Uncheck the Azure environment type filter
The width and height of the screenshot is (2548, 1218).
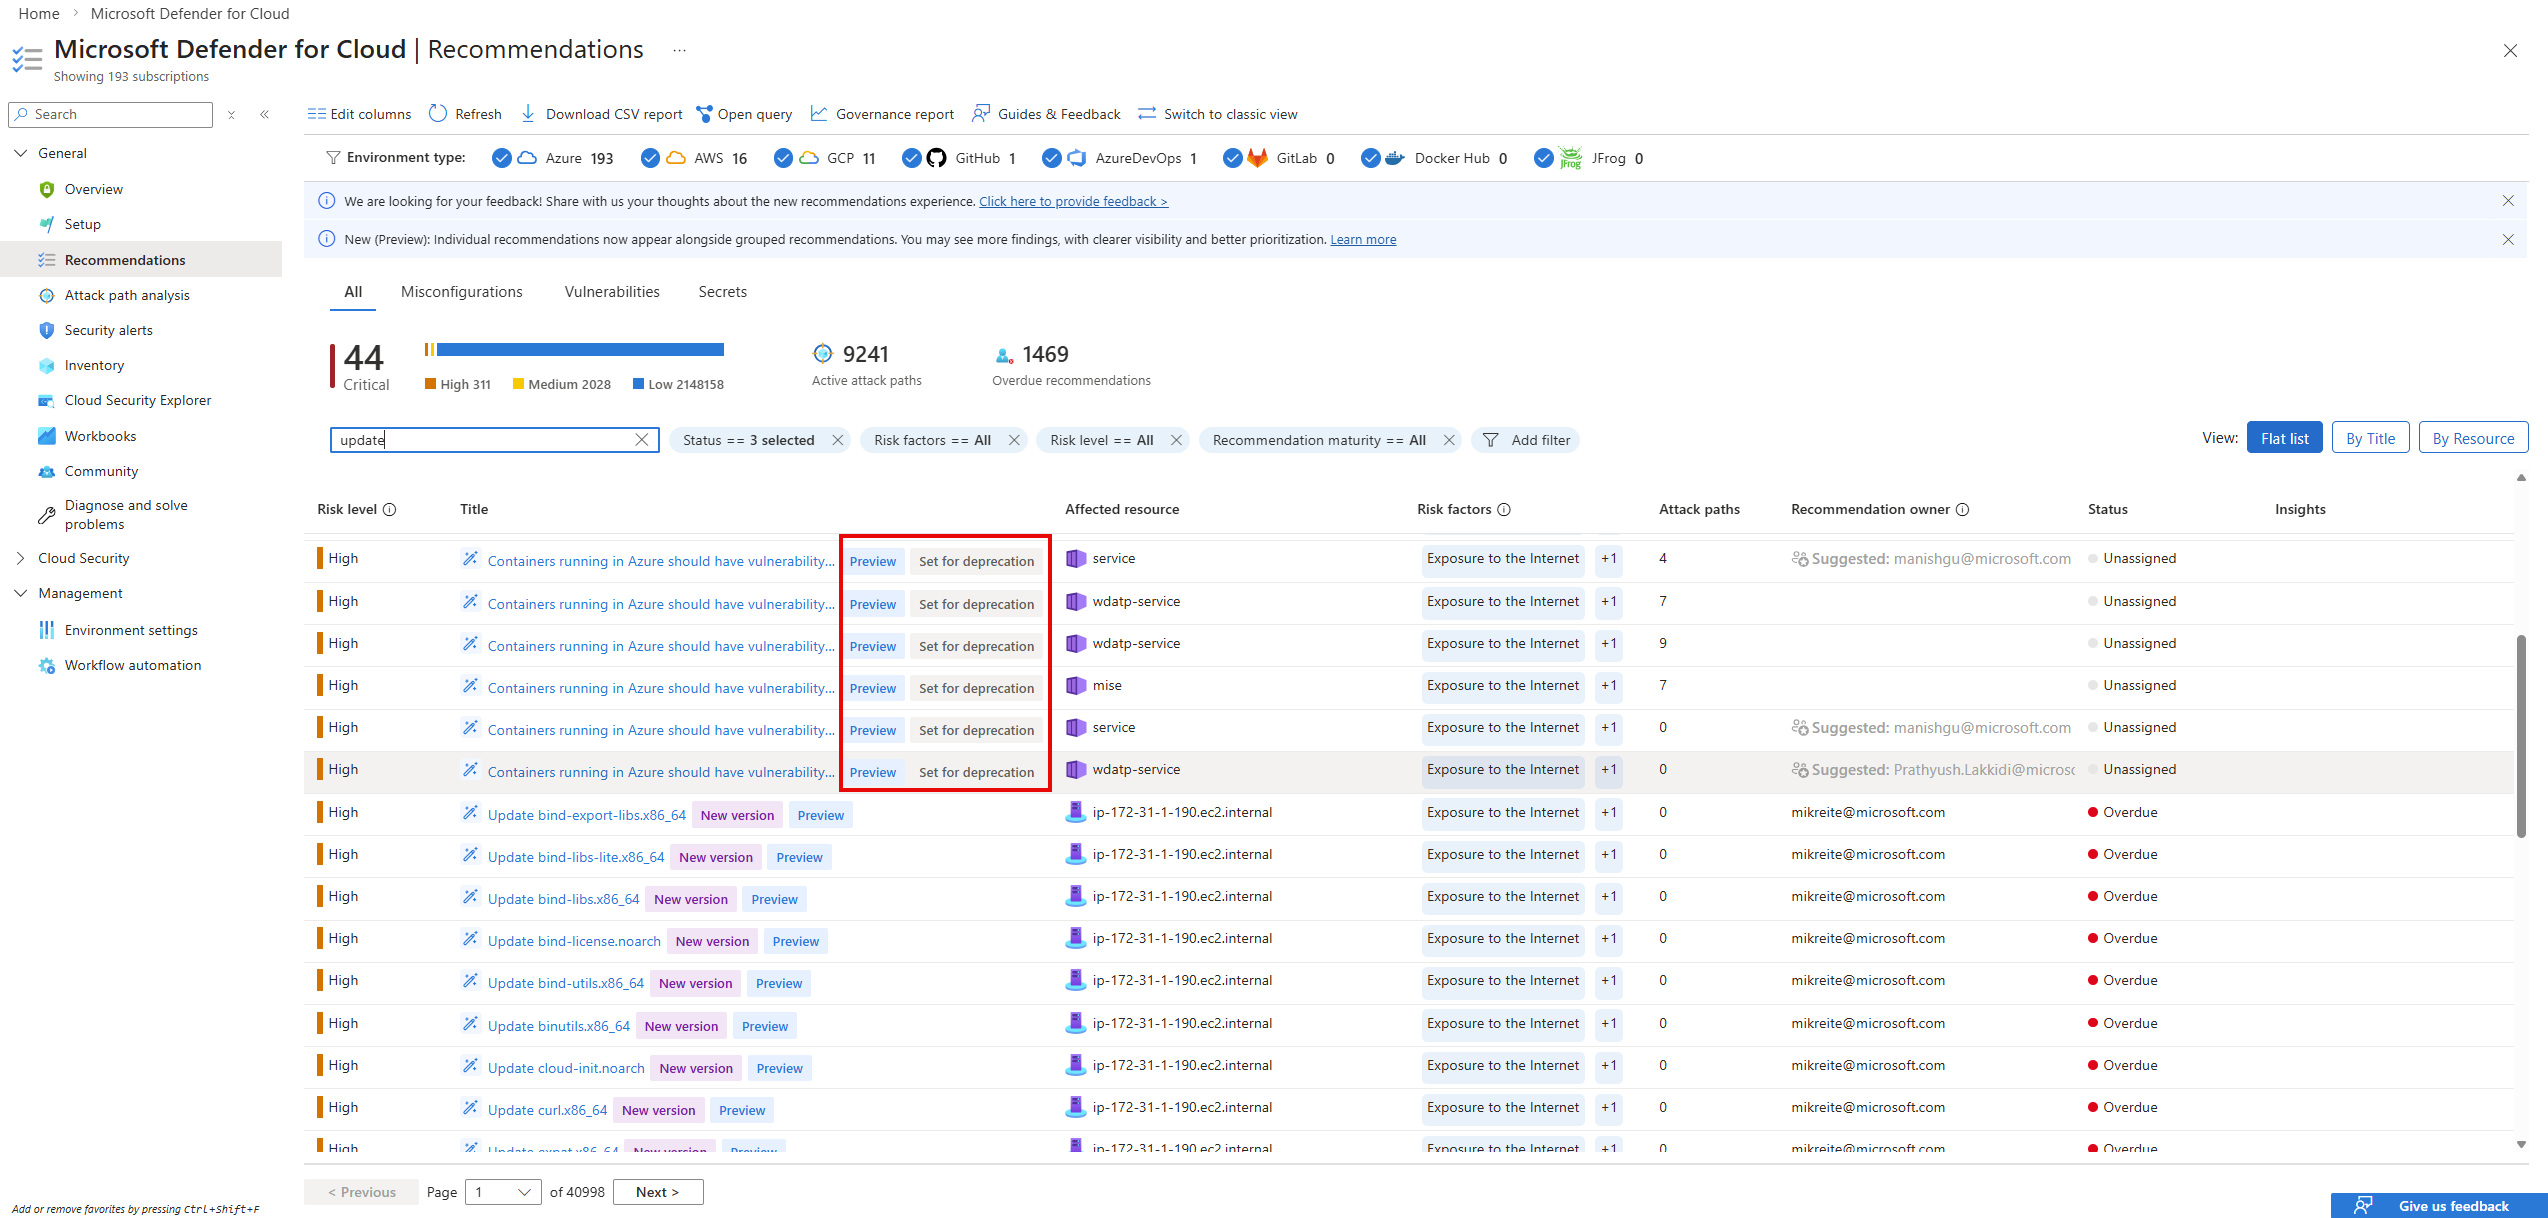(501, 158)
